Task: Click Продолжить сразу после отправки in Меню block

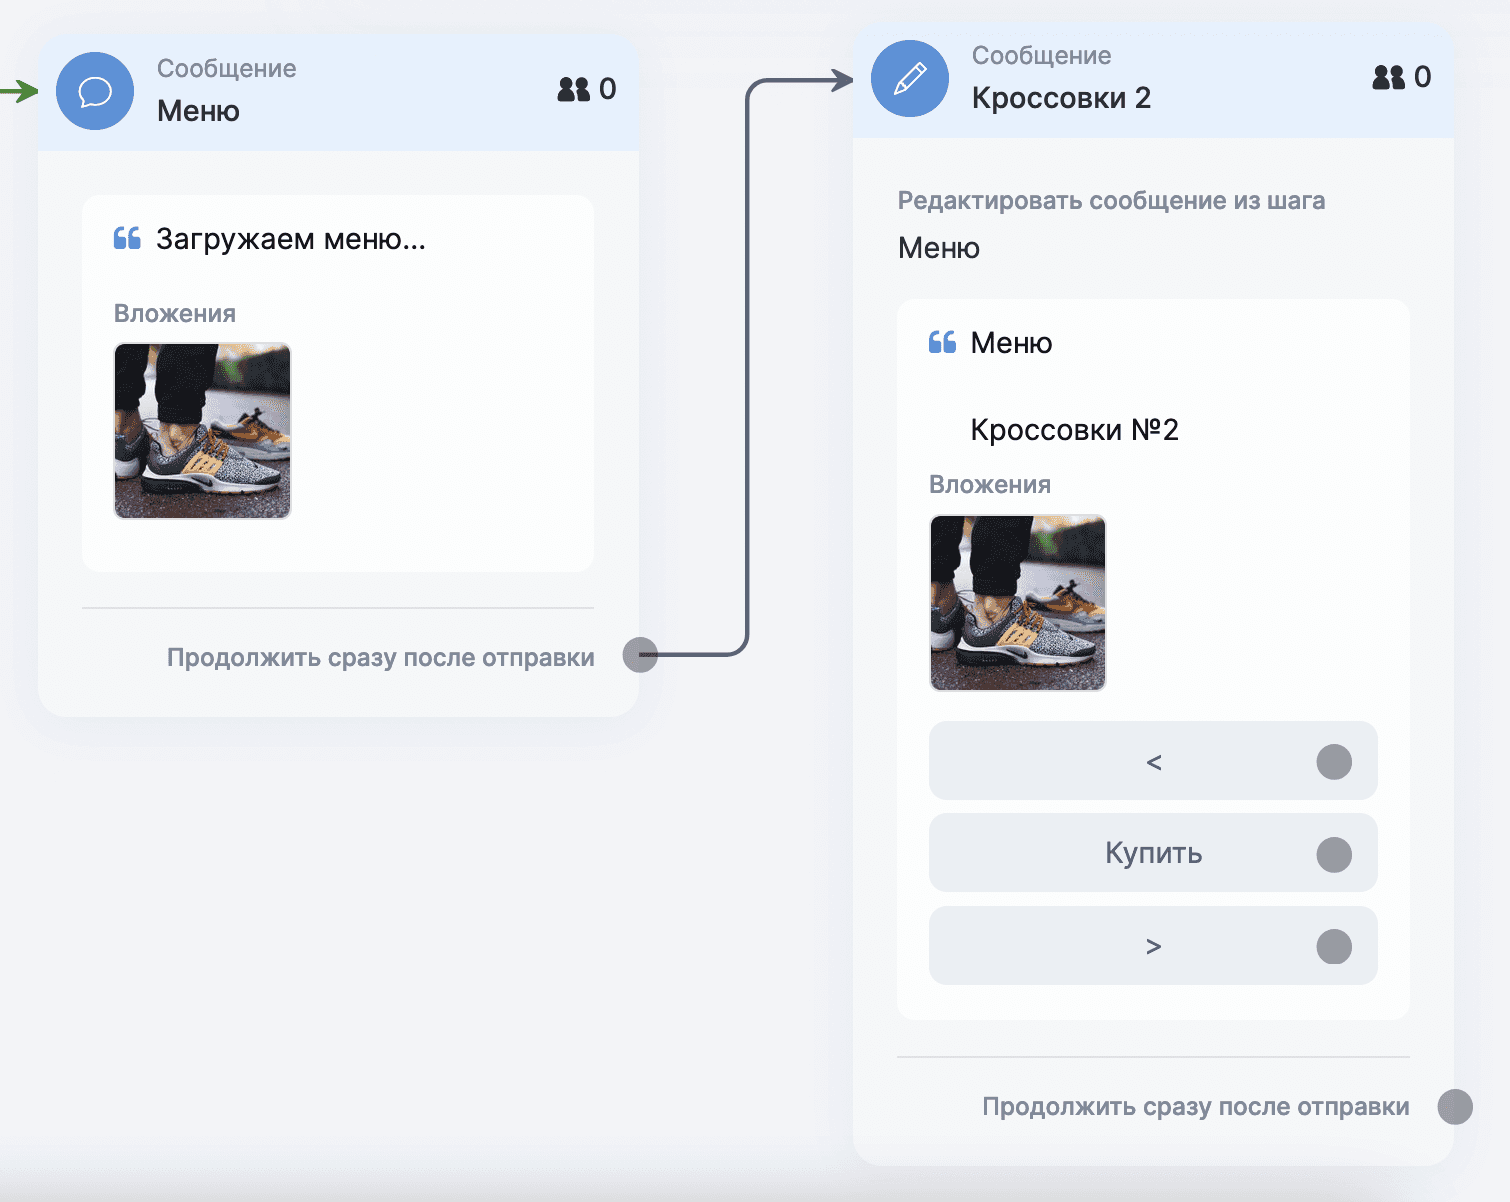Action: [381, 658]
